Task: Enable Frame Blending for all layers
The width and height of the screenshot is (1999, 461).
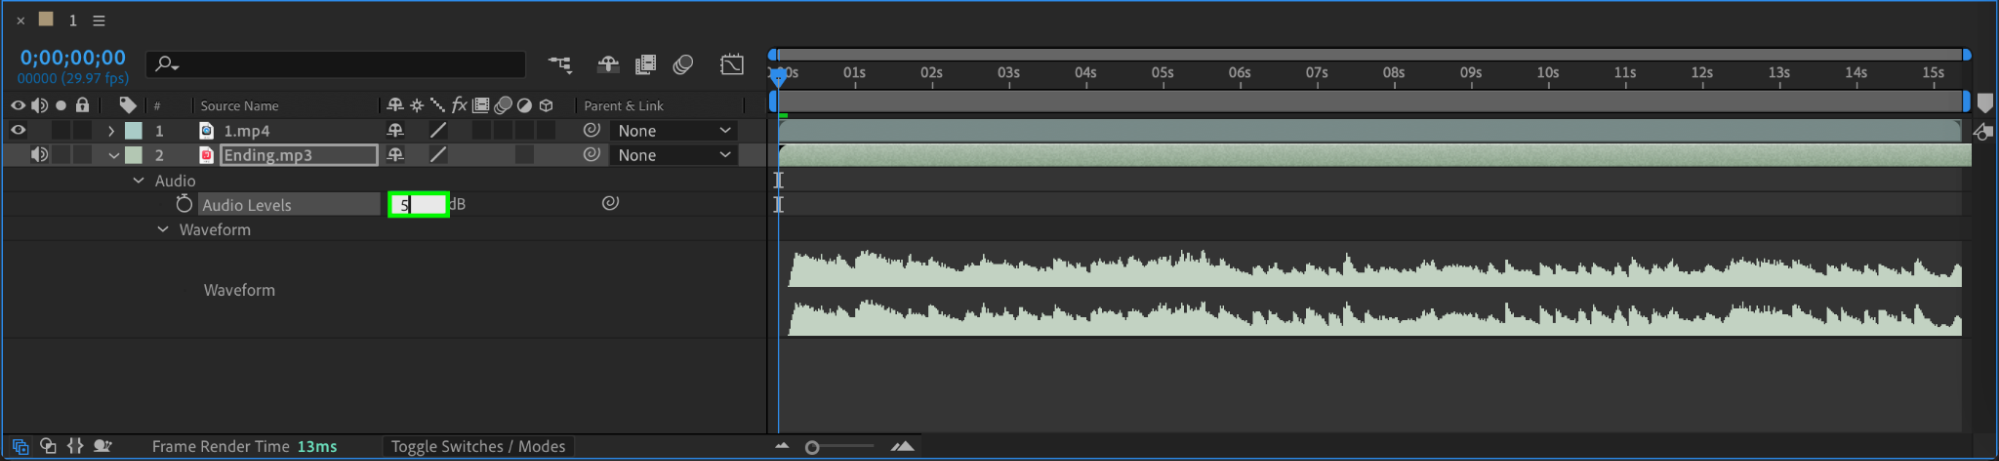Action: [x=646, y=65]
